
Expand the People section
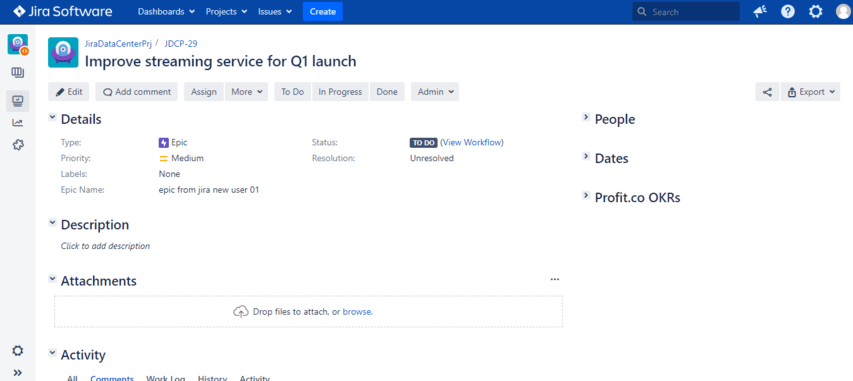[x=586, y=118]
